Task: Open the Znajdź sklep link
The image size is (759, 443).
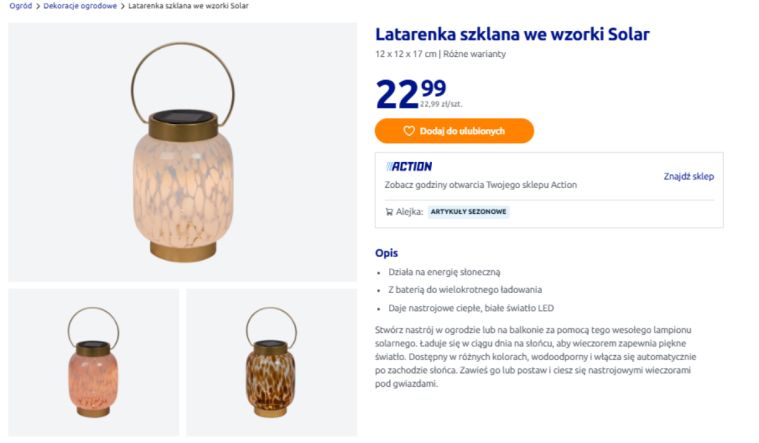Action: 689,176
